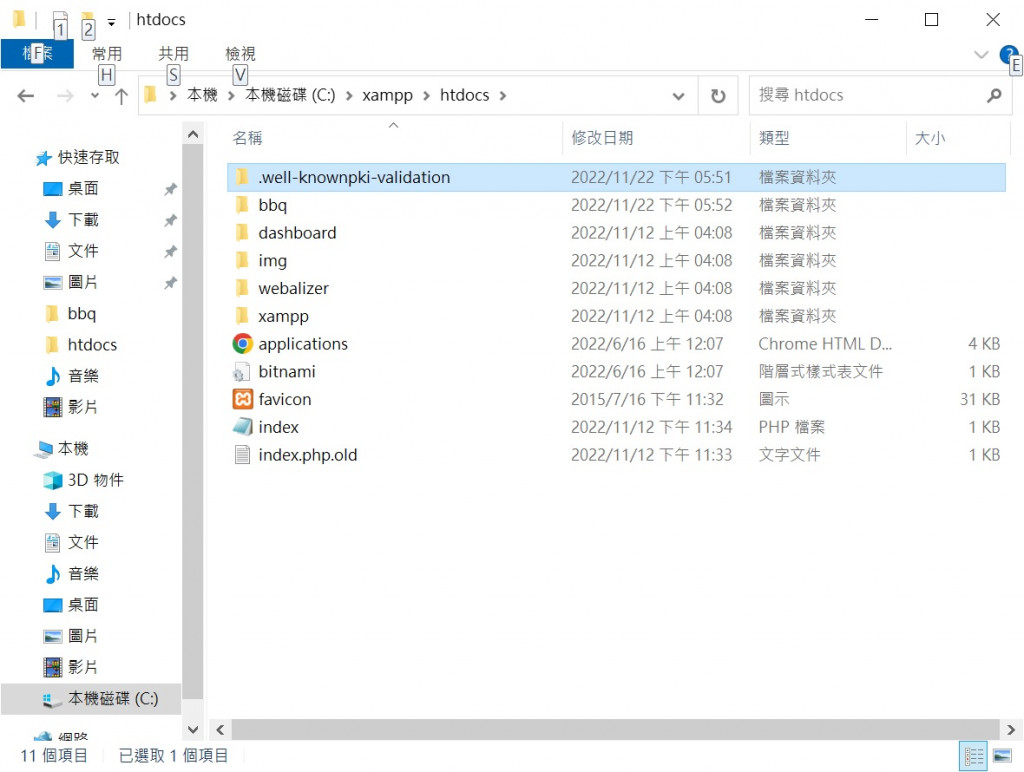Select the applications file name
This screenshot has width=1024, height=772.
[303, 344]
